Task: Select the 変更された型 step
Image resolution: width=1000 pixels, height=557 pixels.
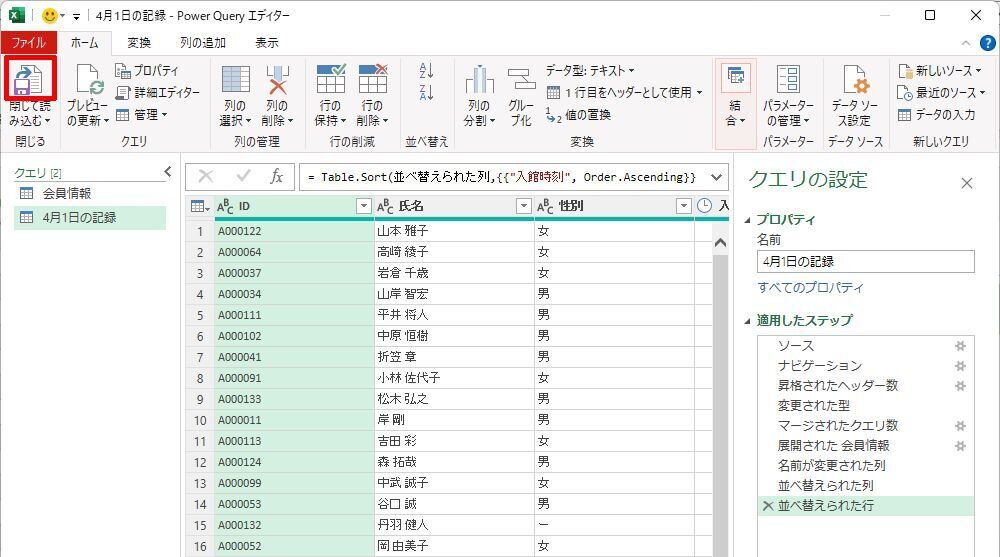Action: point(866,406)
